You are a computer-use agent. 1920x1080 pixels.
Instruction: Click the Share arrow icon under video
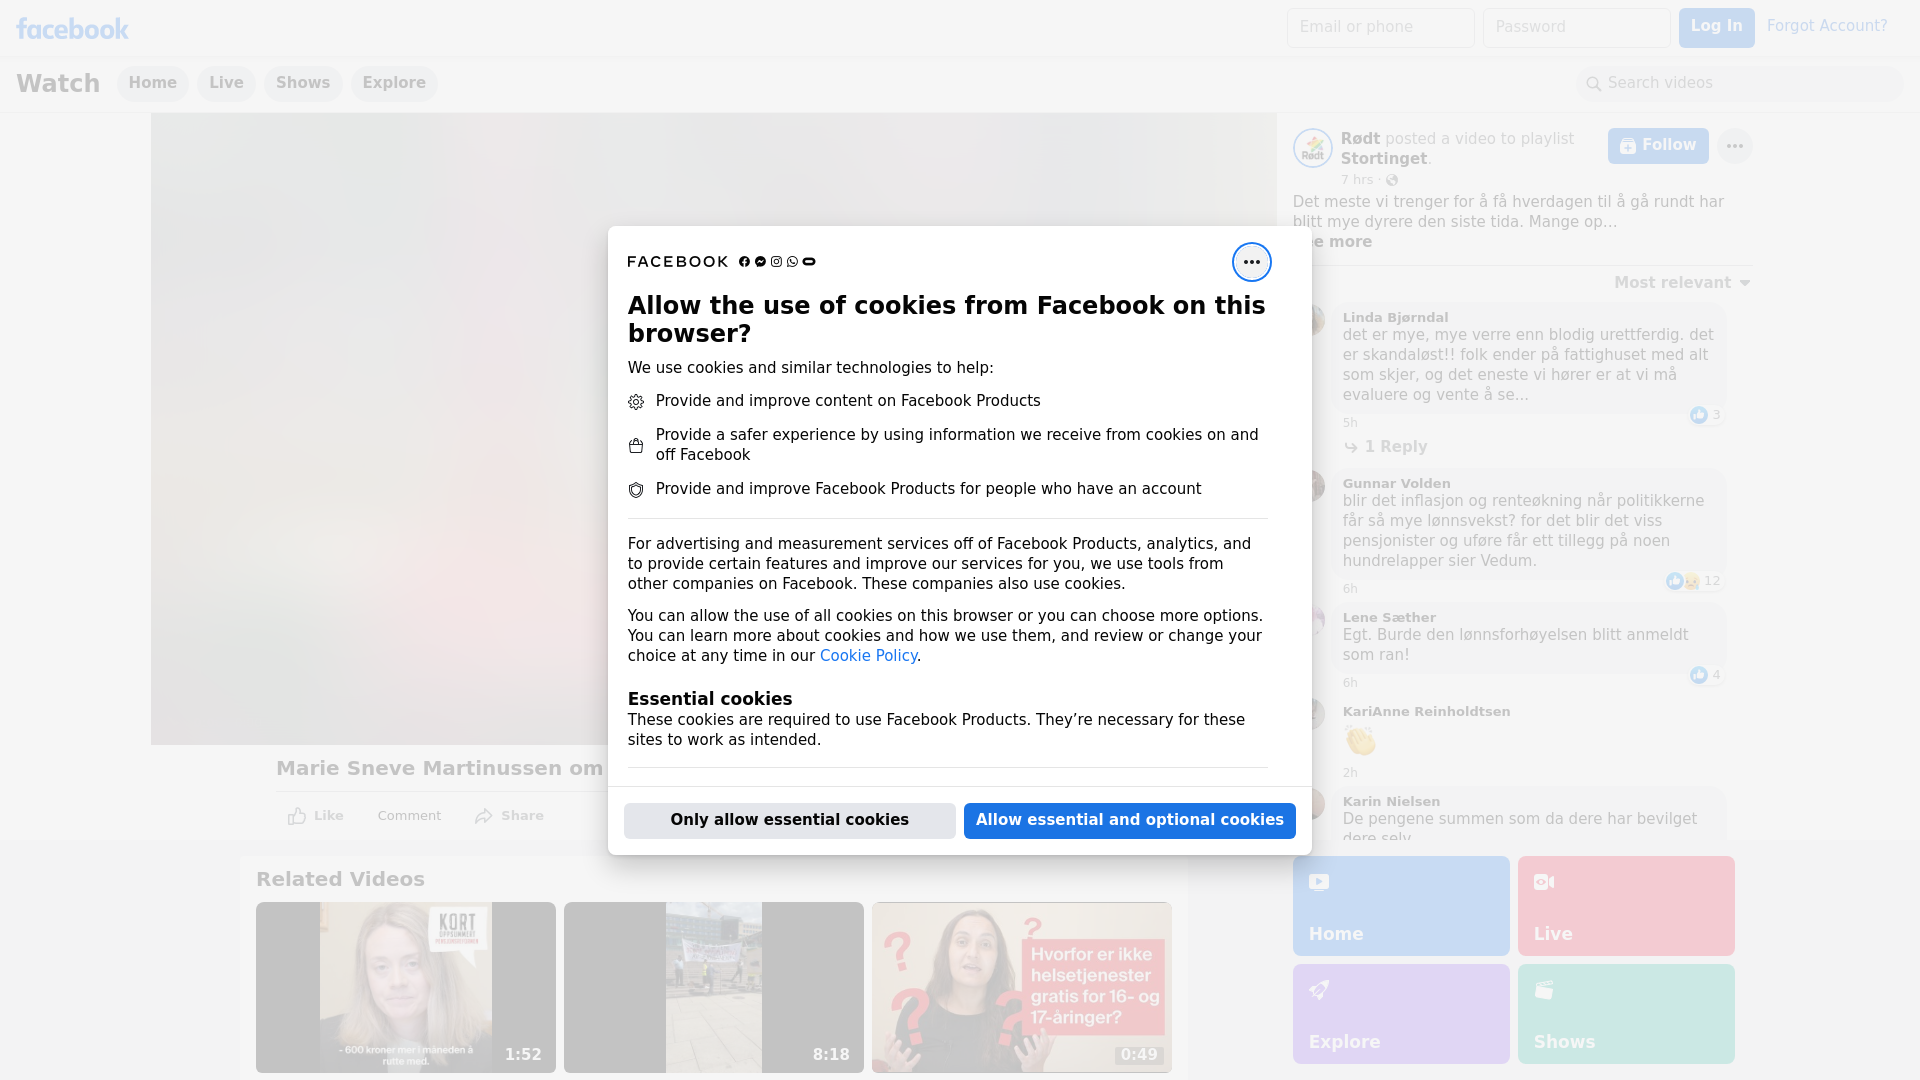click(x=484, y=816)
